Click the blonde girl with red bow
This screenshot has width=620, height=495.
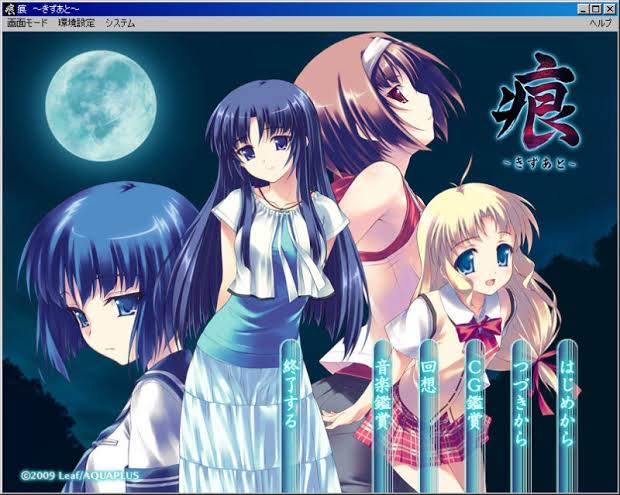click(475, 260)
